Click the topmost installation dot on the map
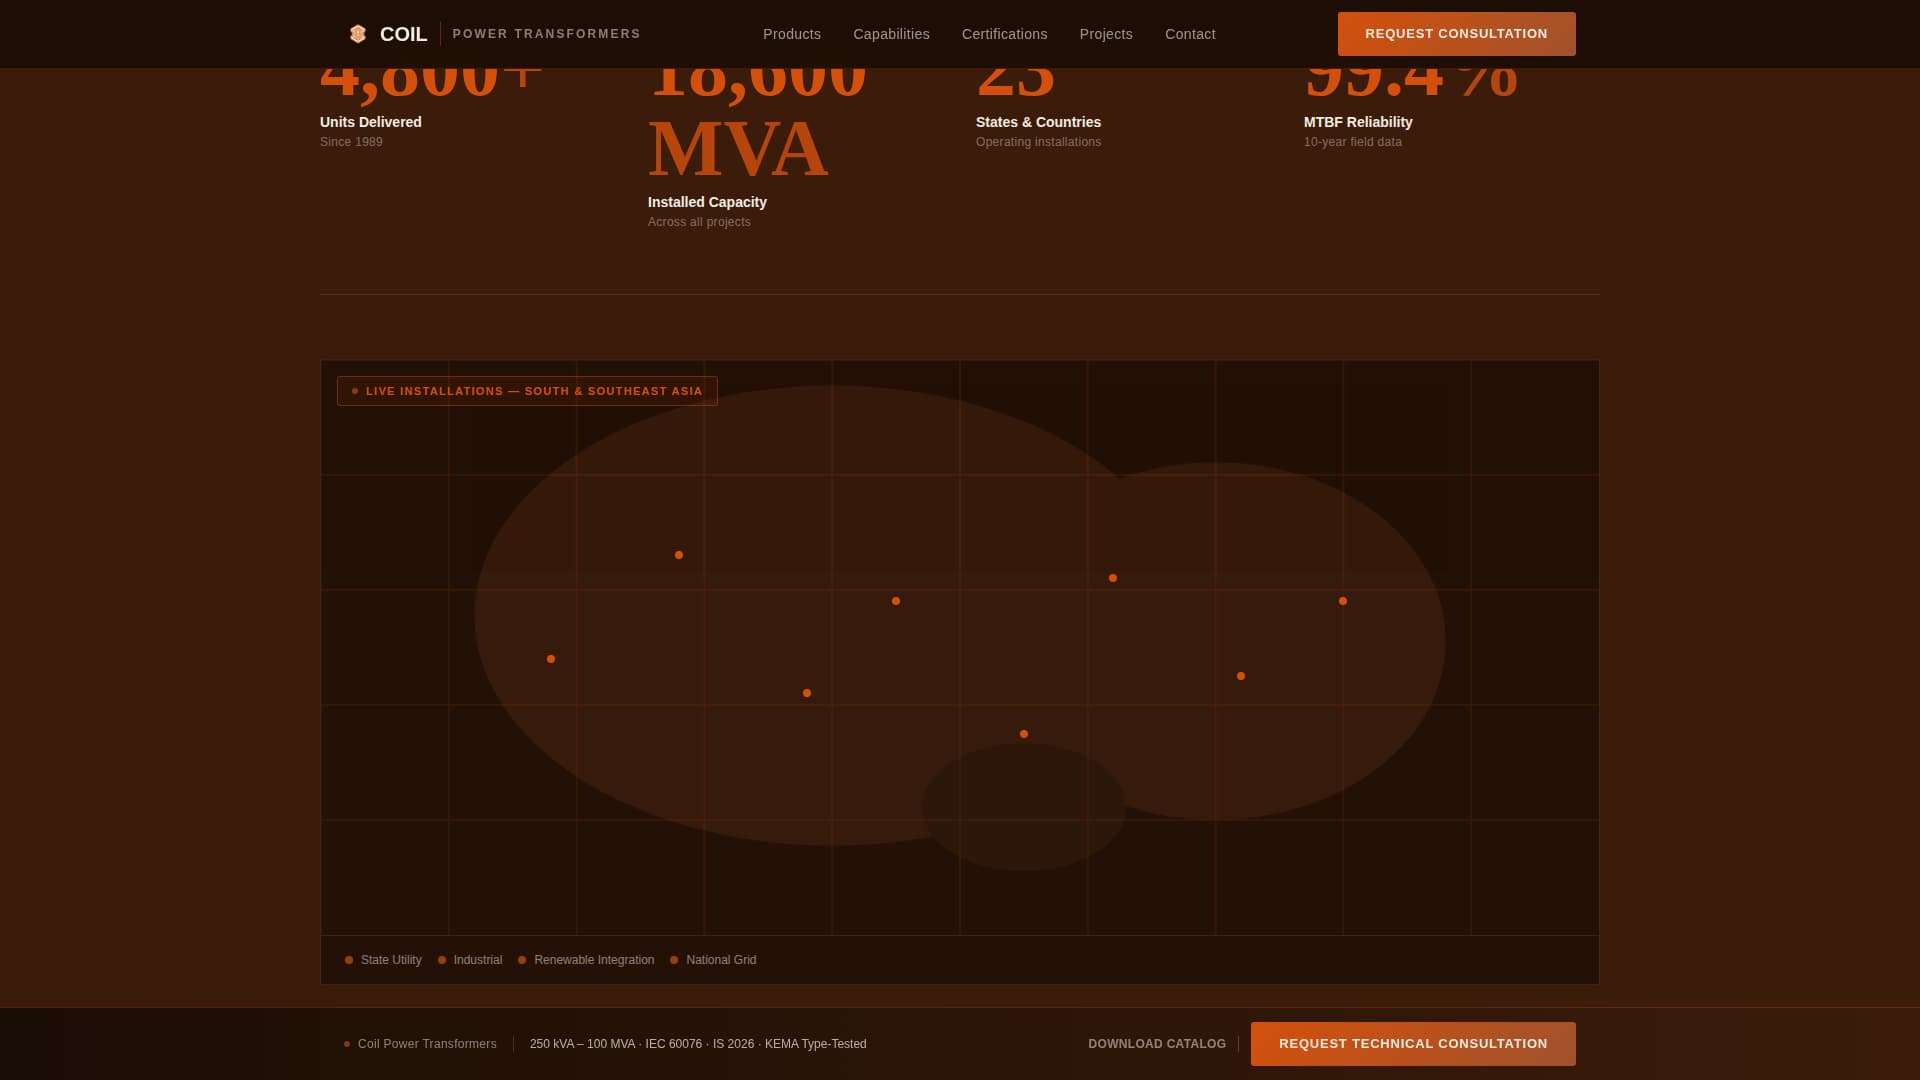This screenshot has width=1920, height=1080. [x=679, y=555]
